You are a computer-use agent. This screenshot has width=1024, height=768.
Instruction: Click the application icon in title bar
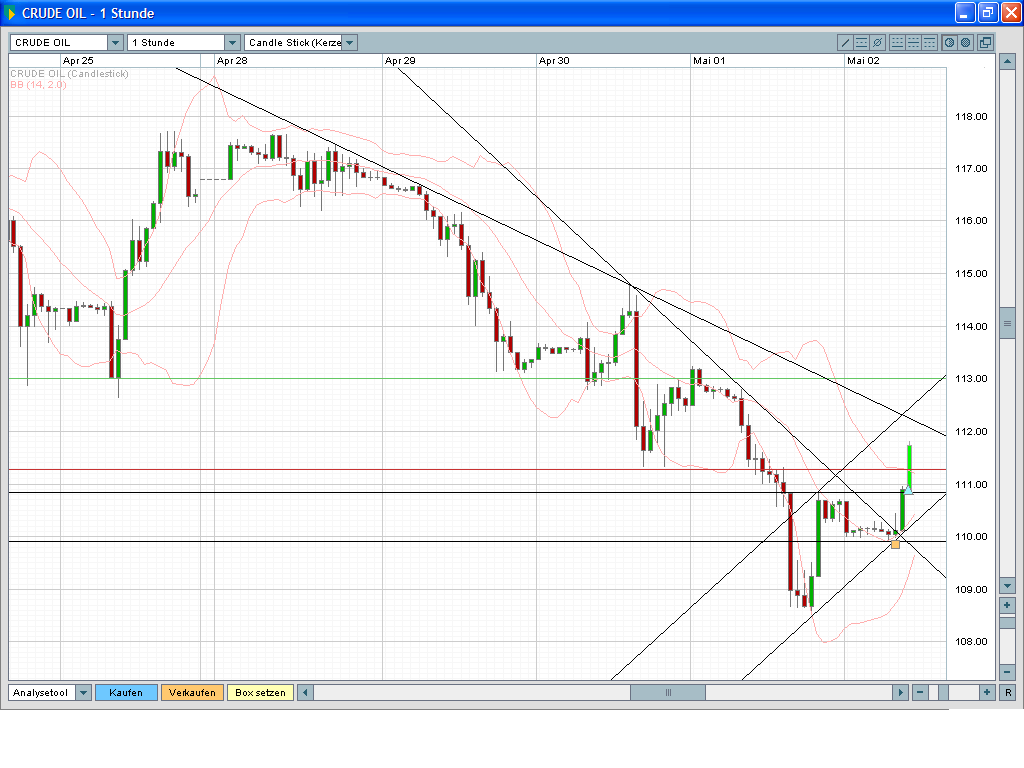click(x=10, y=13)
